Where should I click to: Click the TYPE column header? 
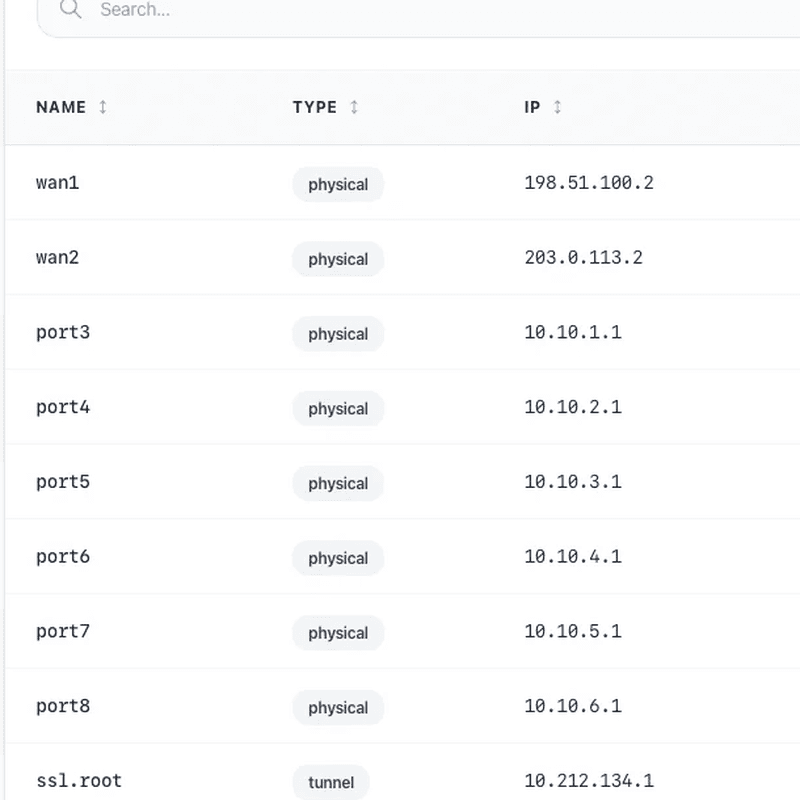pyautogui.click(x=315, y=106)
